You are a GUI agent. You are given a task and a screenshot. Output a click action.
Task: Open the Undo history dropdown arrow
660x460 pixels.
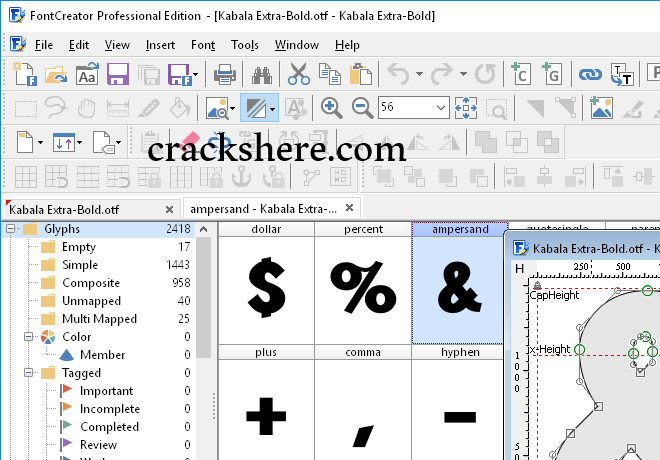(x=419, y=74)
